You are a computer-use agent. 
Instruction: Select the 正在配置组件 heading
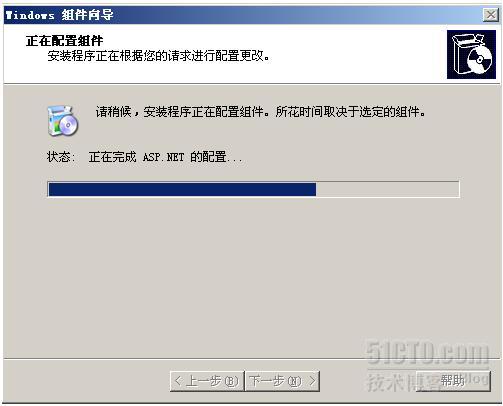pyautogui.click(x=65, y=41)
